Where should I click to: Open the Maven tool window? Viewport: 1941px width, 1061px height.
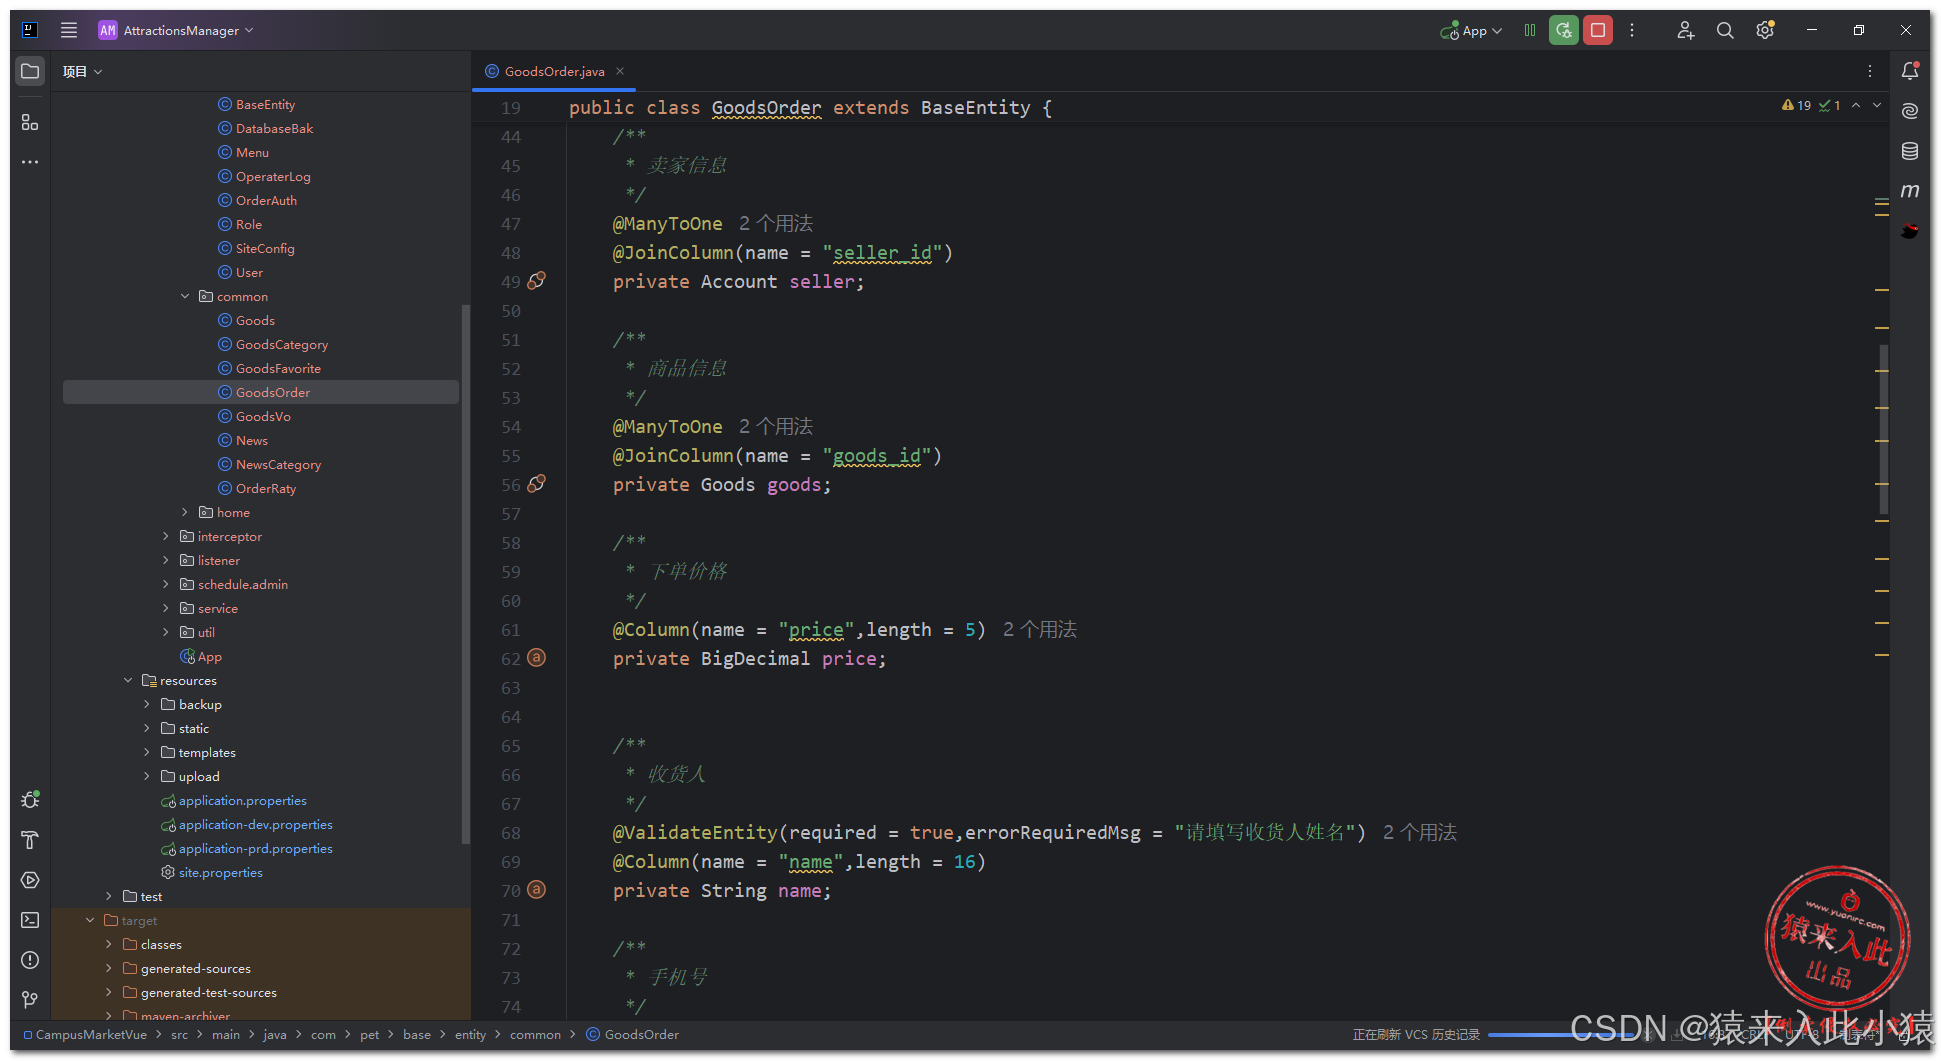point(1910,191)
